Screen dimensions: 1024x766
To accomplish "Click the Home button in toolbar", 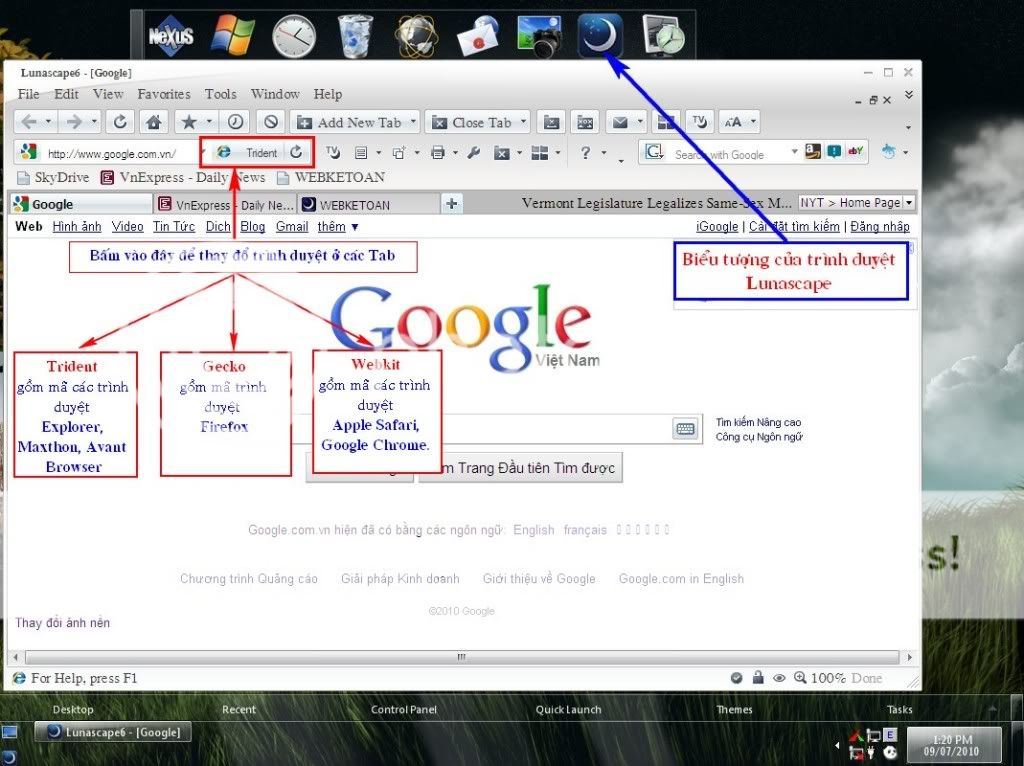I will coord(153,122).
